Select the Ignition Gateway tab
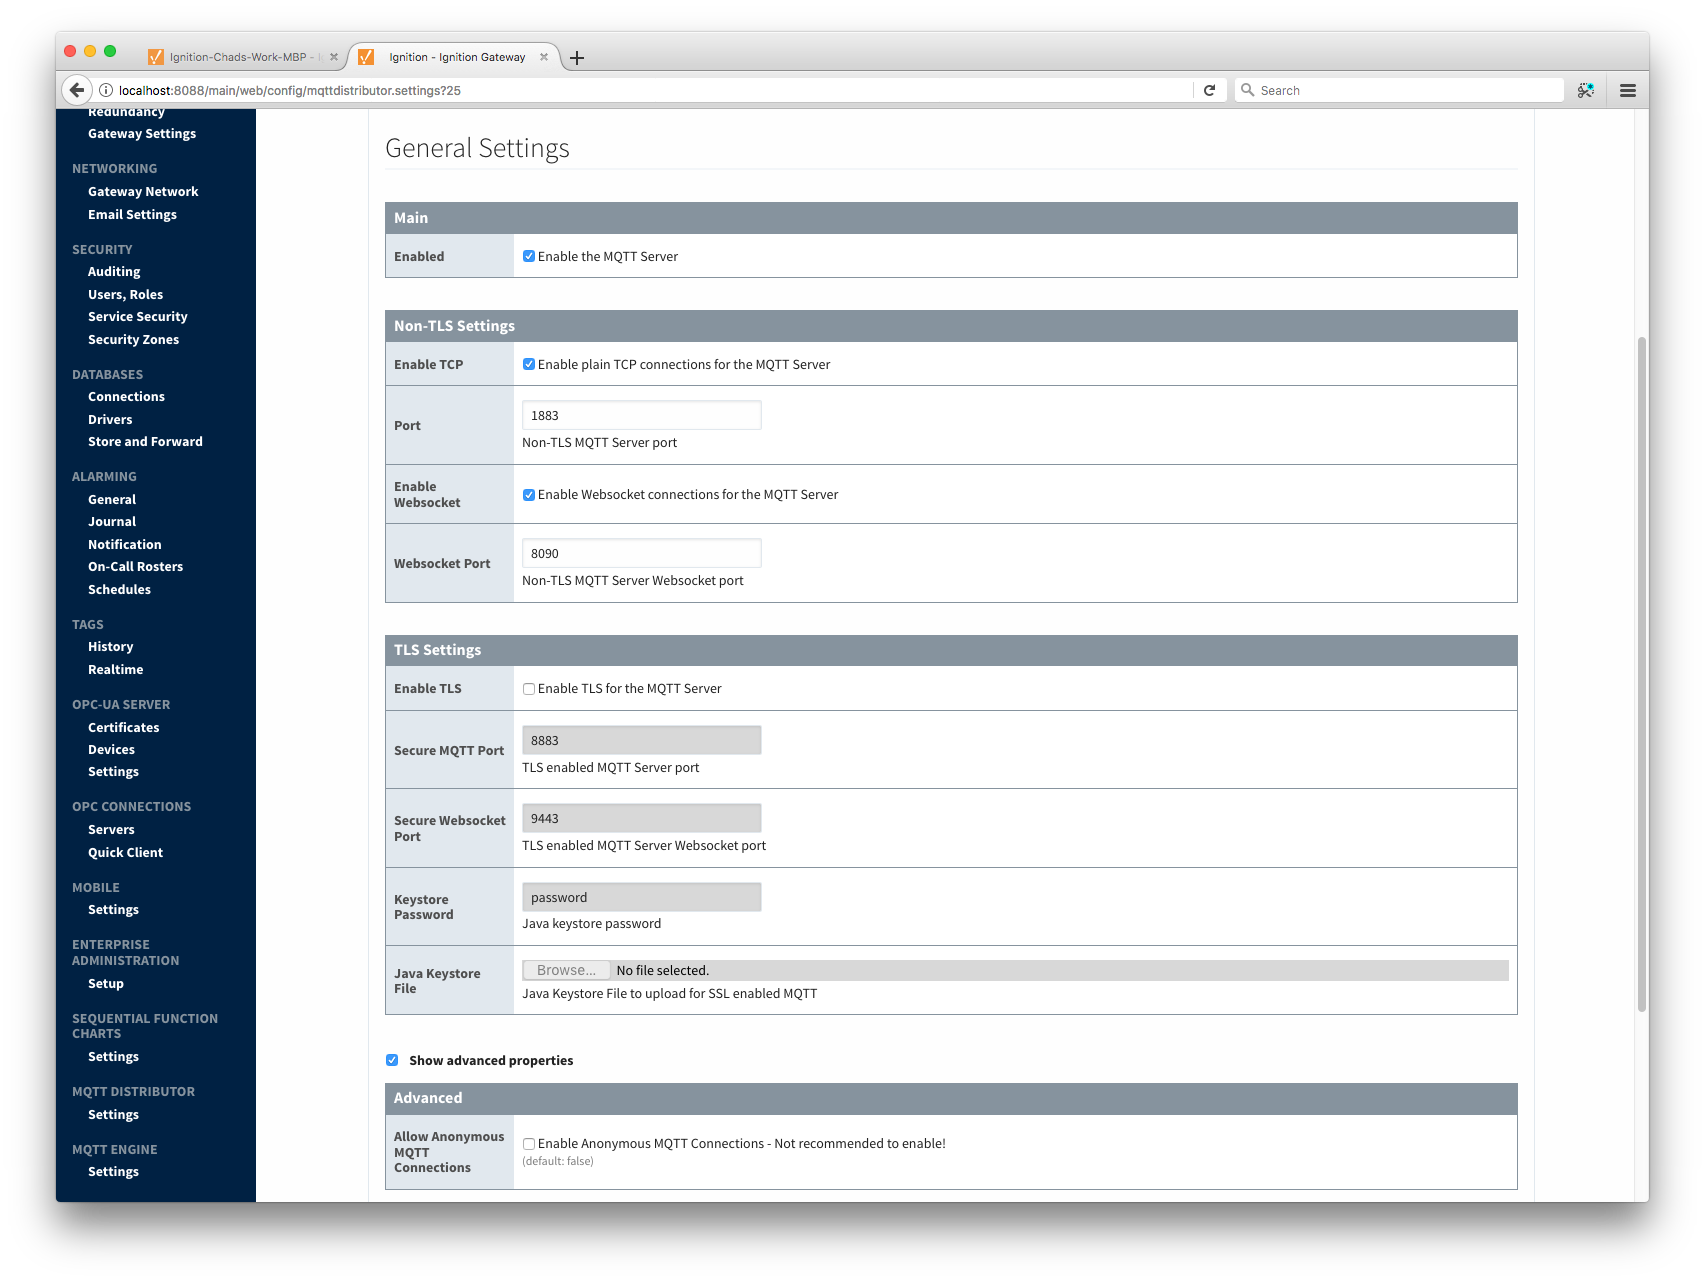This screenshot has width=1705, height=1282. tap(455, 57)
